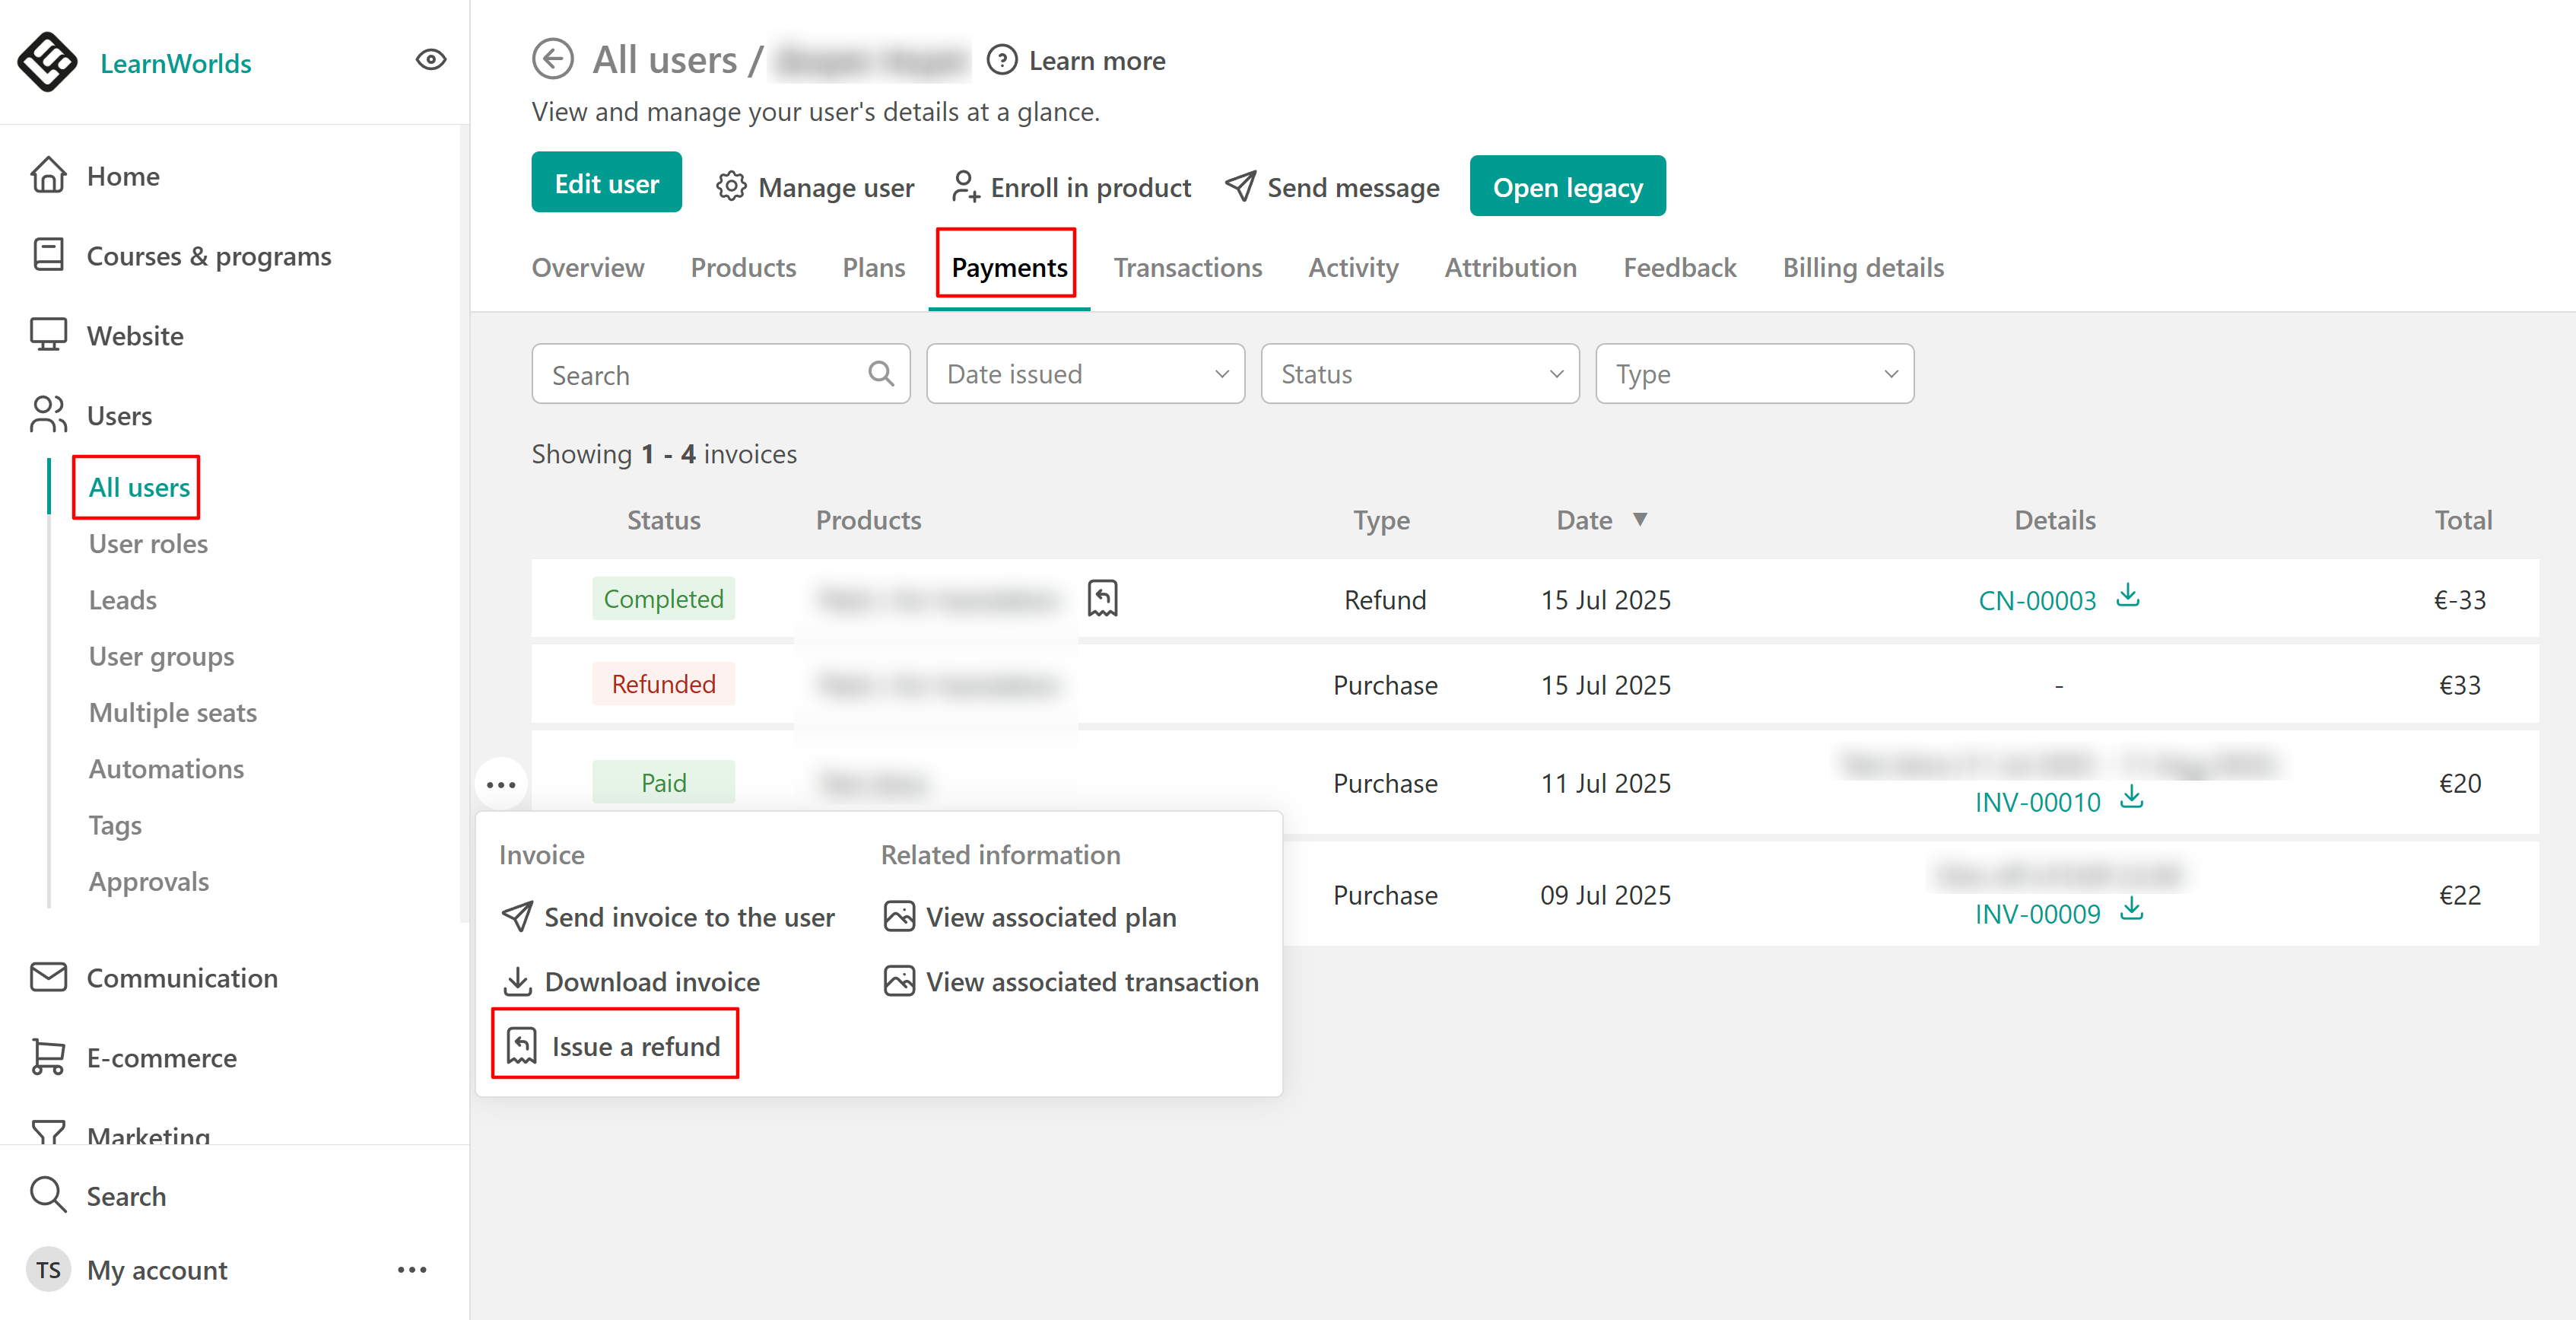Click the magnifier icon in invoice search
The width and height of the screenshot is (2576, 1320).
(x=880, y=374)
